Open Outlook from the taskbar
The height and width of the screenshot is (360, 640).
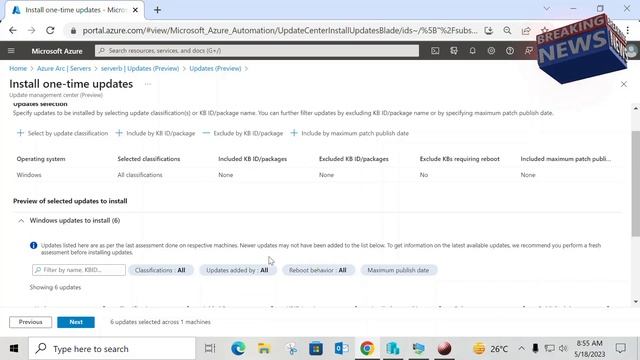pyautogui.click(x=341, y=349)
